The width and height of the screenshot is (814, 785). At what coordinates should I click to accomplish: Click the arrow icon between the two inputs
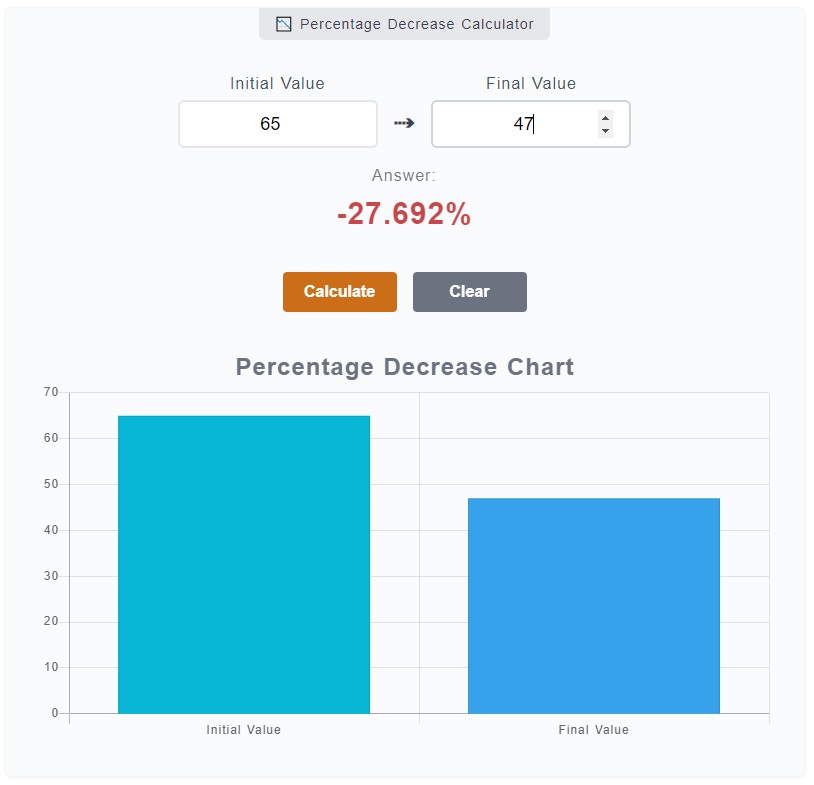(x=404, y=123)
